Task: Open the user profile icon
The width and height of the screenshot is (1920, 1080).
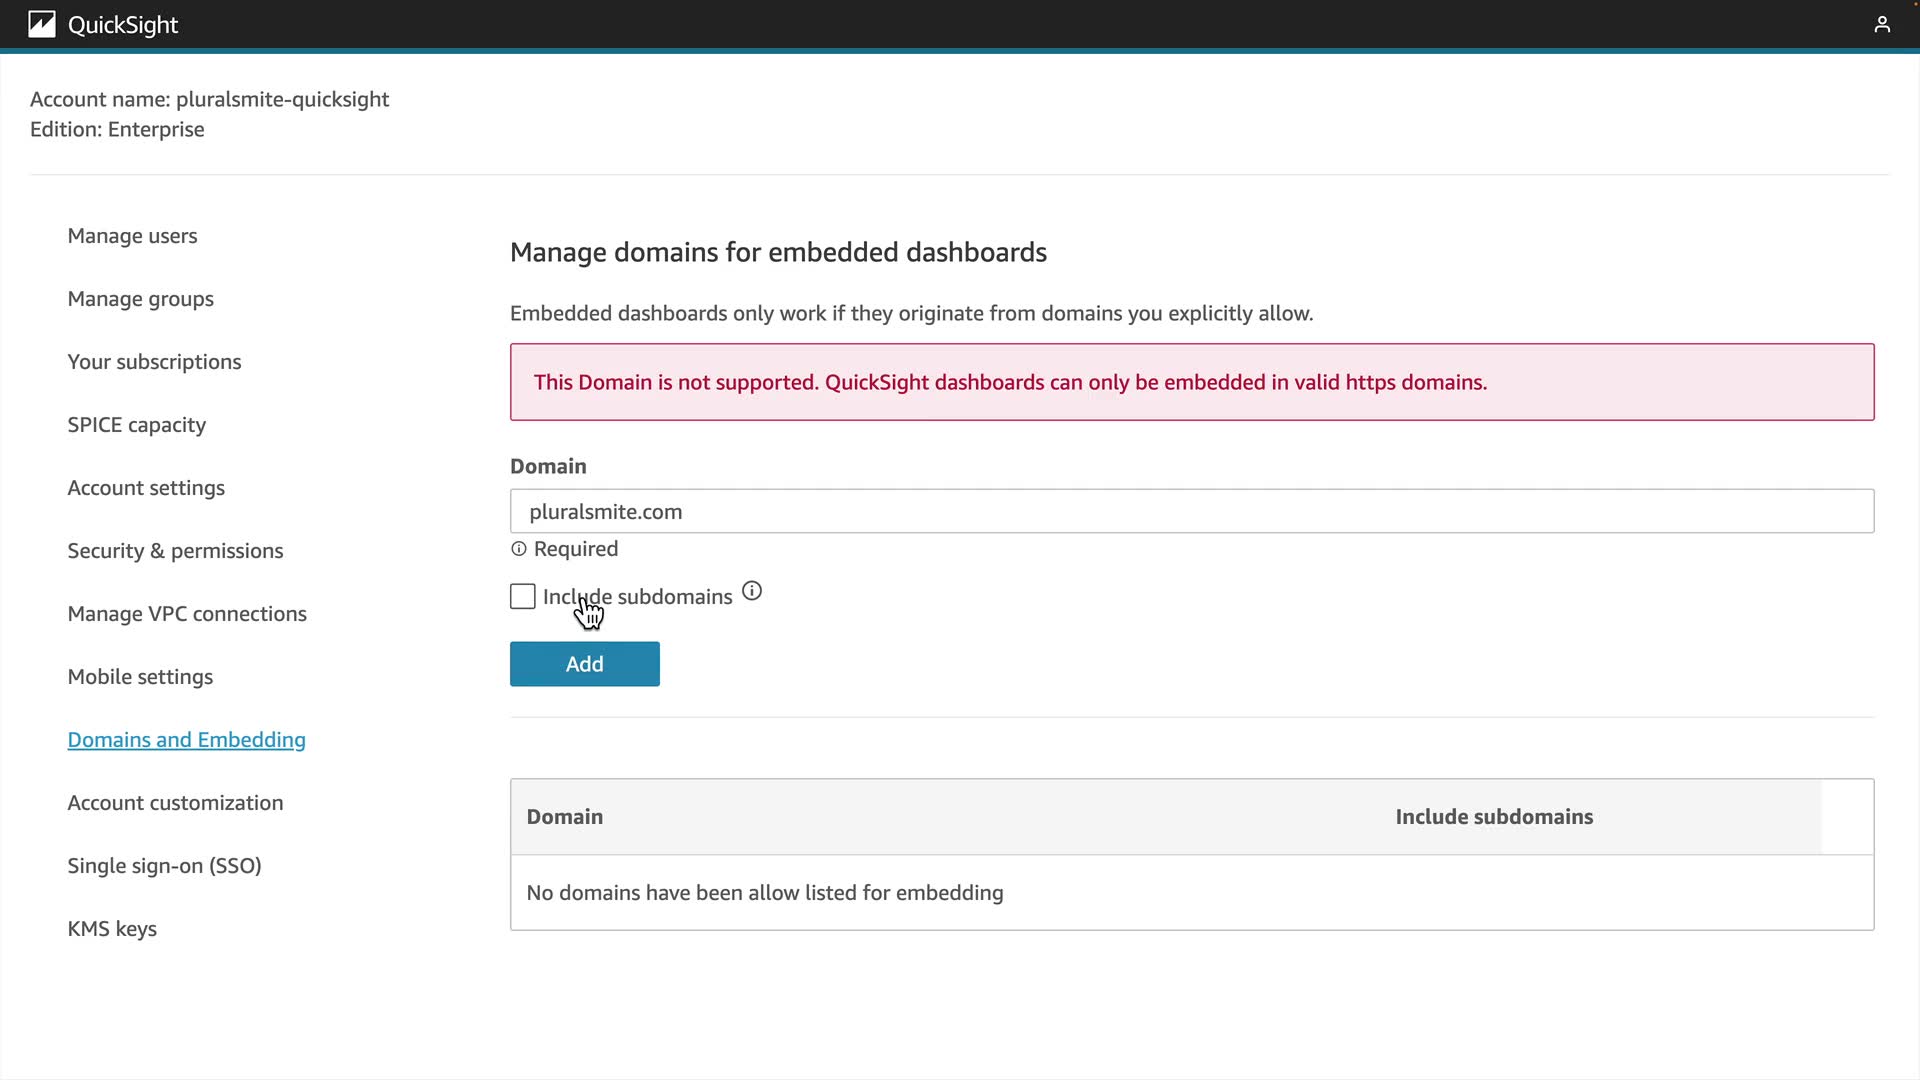Action: [x=1881, y=24]
